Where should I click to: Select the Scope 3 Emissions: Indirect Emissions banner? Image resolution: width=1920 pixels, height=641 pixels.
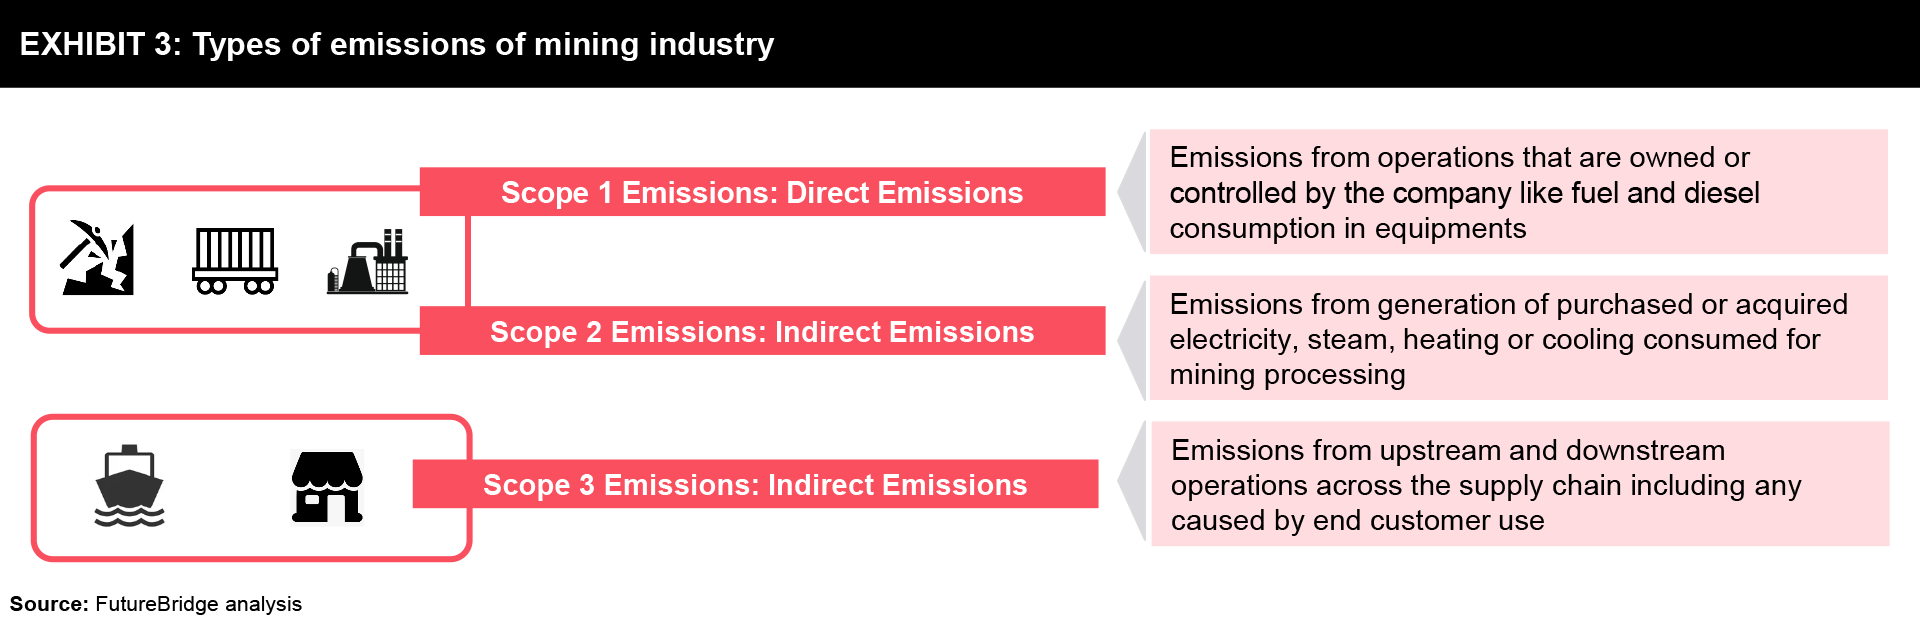pos(755,484)
